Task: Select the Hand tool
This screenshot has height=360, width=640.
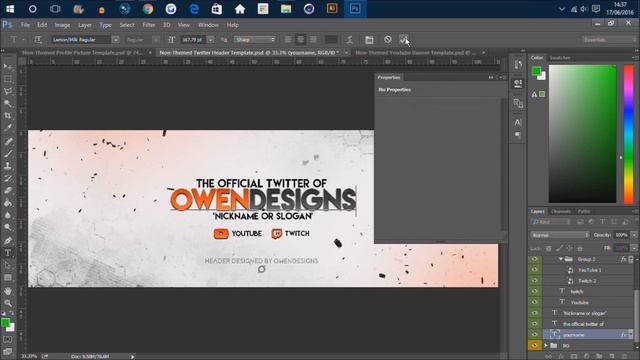Action: [x=8, y=291]
